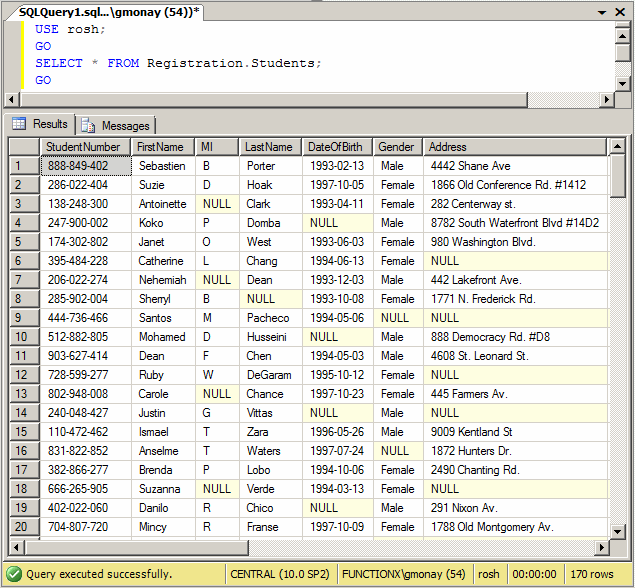
Task: Click the rosh database status entry
Action: point(489,574)
